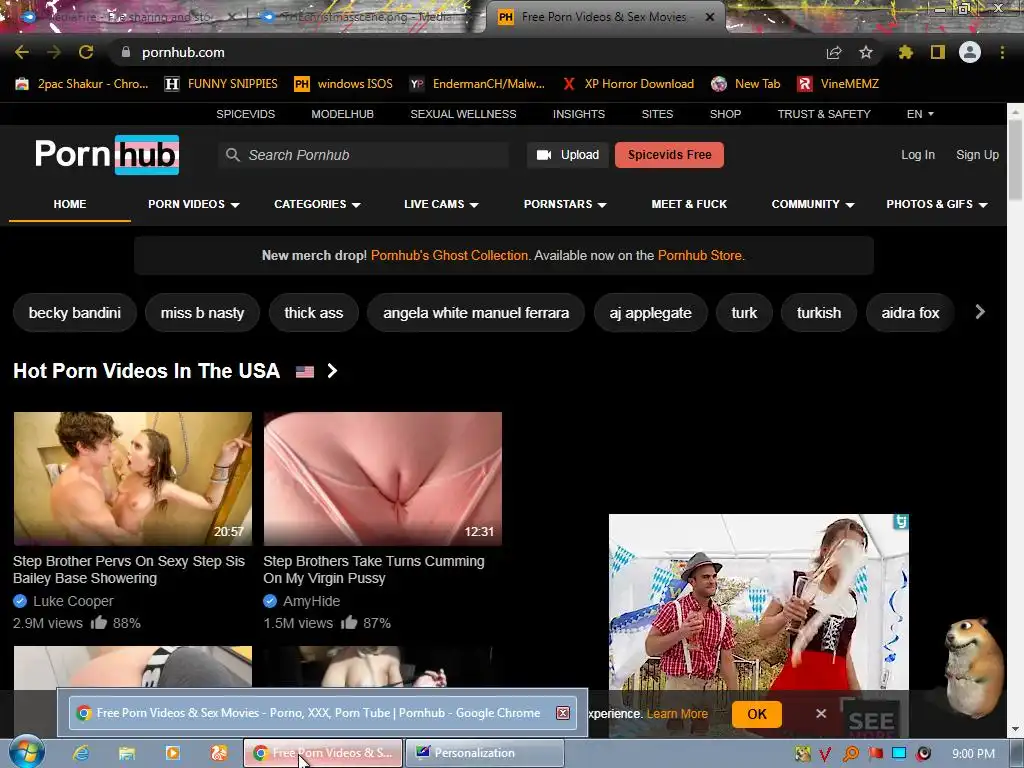
Task: Open TRUST & SAFETY in the top menu
Action: [x=824, y=114]
